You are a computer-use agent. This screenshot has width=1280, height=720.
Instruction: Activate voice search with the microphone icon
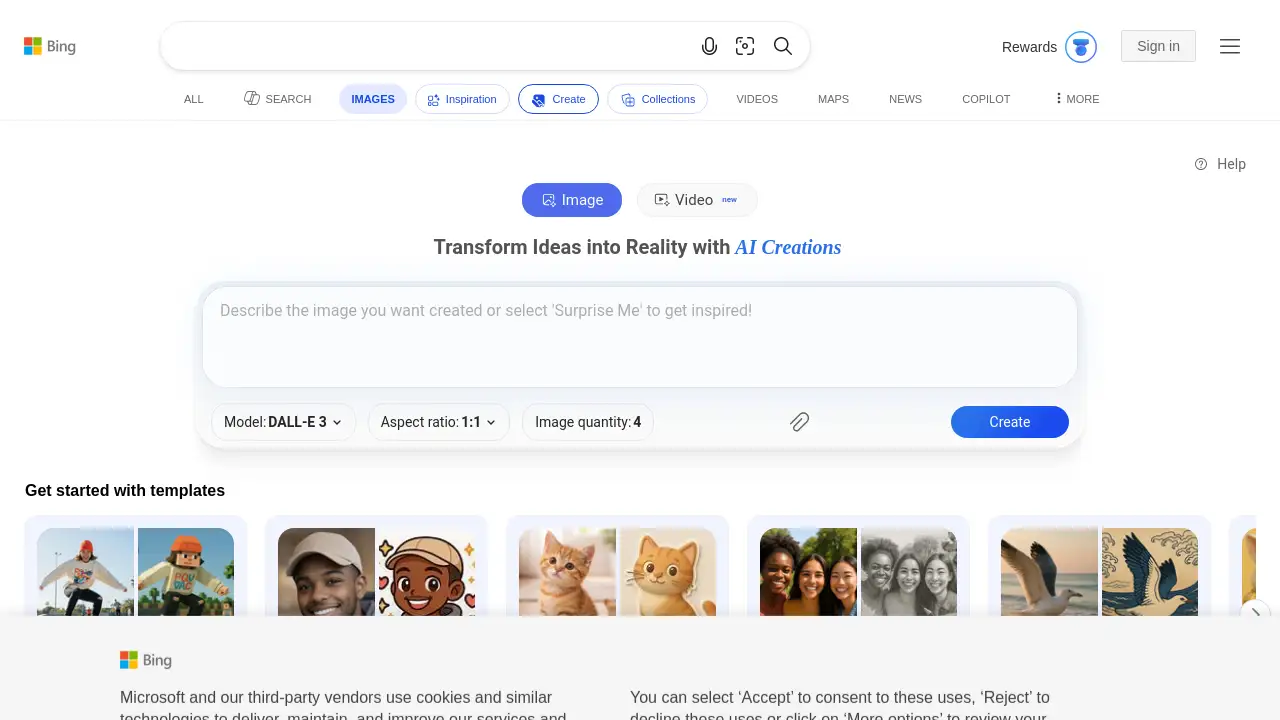pyautogui.click(x=710, y=46)
